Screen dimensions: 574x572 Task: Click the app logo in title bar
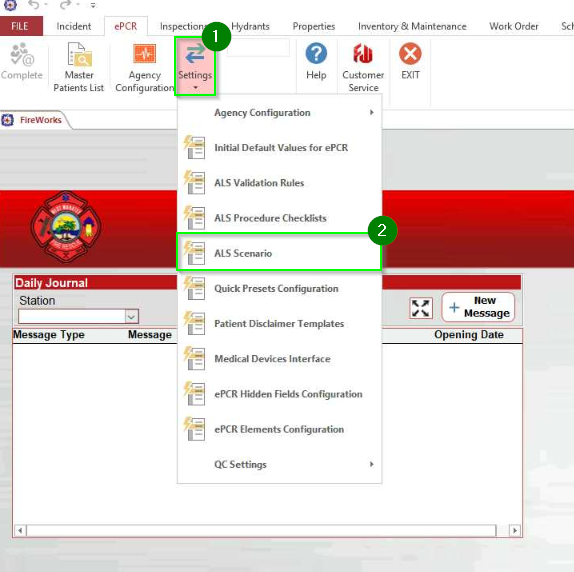click(x=10, y=5)
